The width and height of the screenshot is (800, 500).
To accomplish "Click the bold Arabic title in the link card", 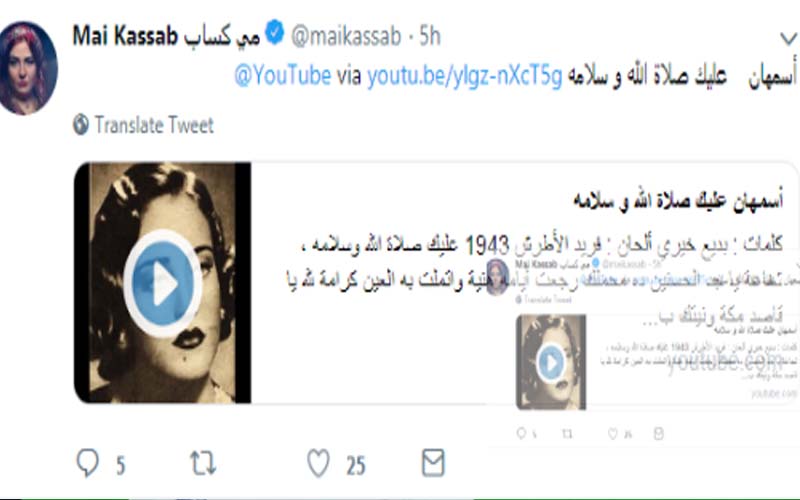I will pos(678,201).
